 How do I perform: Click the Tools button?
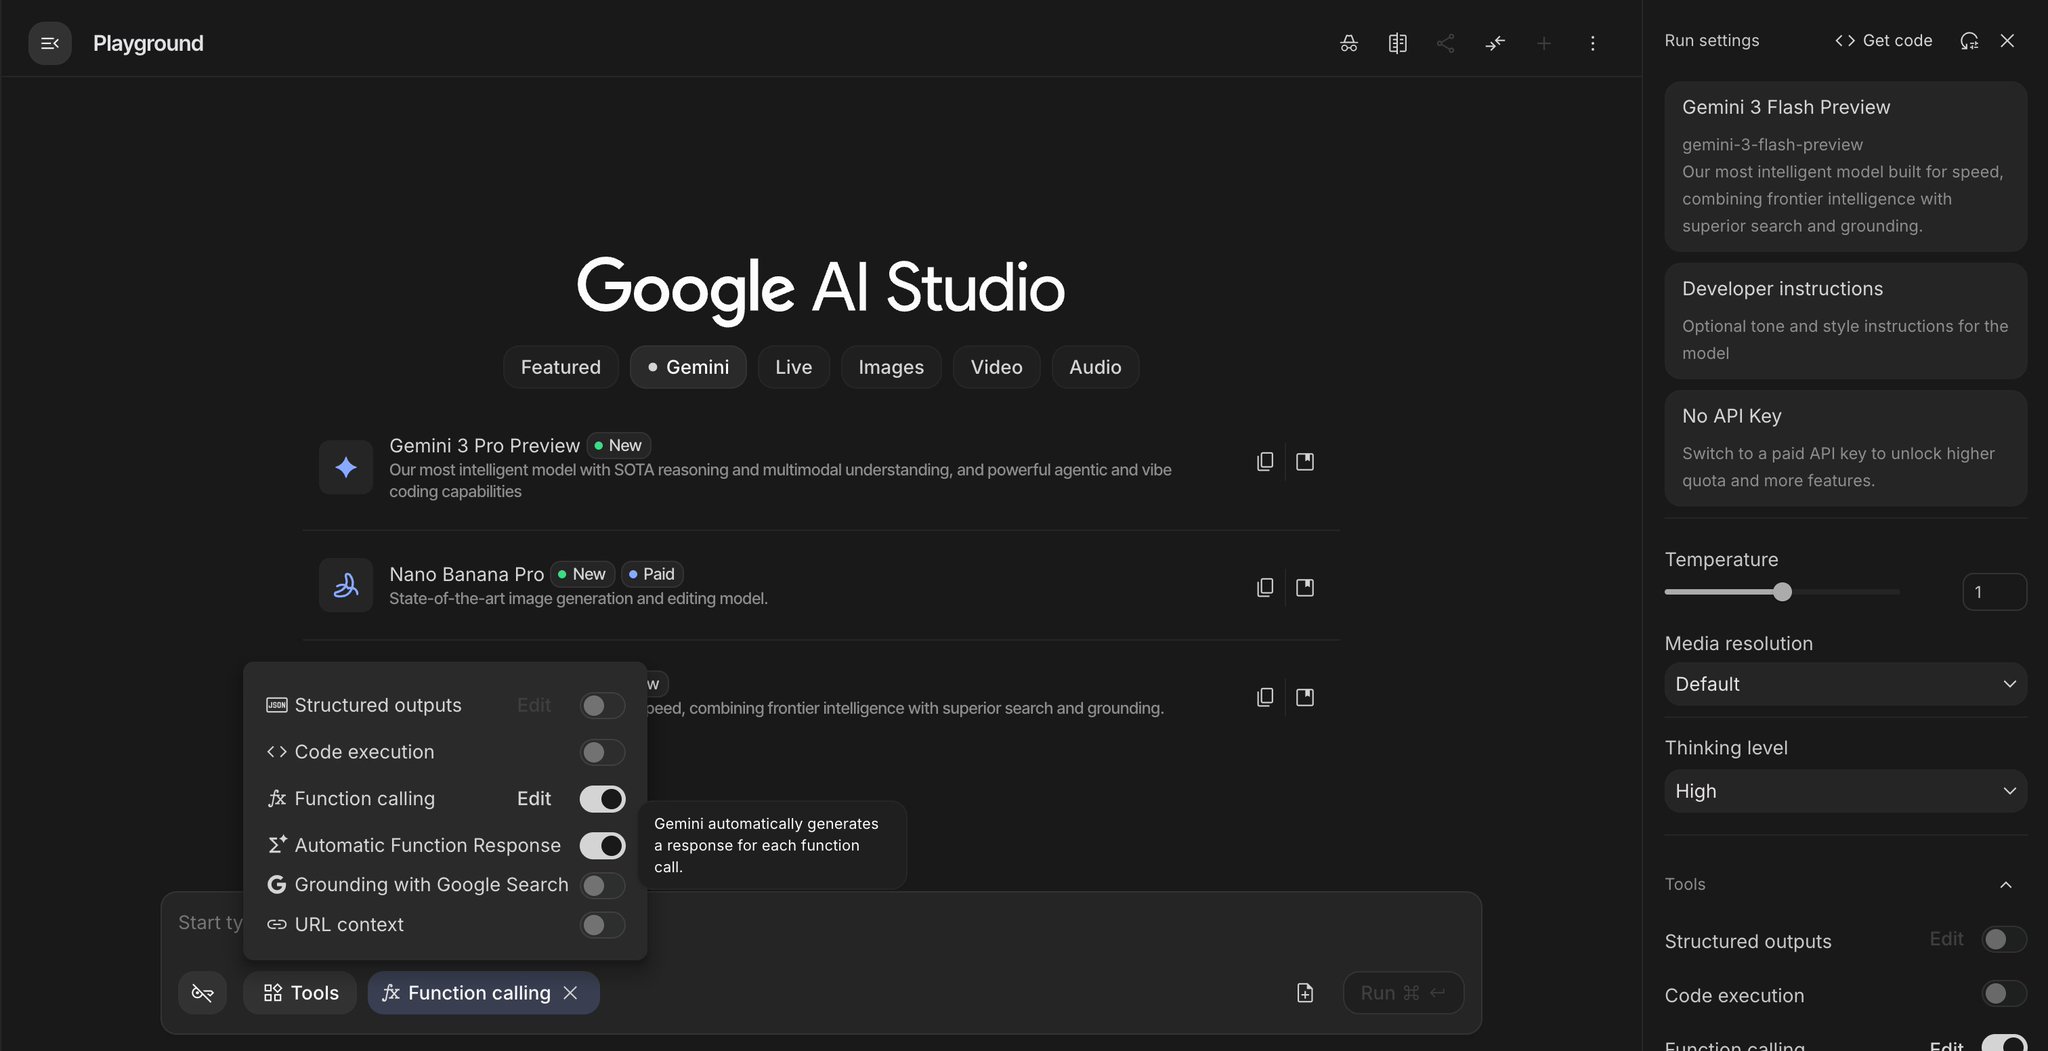(x=300, y=993)
